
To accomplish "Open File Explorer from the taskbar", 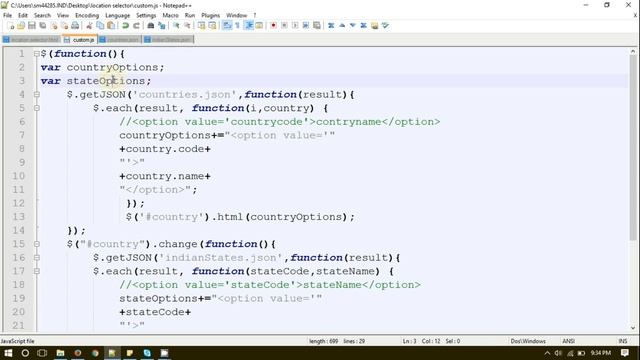I will 60,353.
